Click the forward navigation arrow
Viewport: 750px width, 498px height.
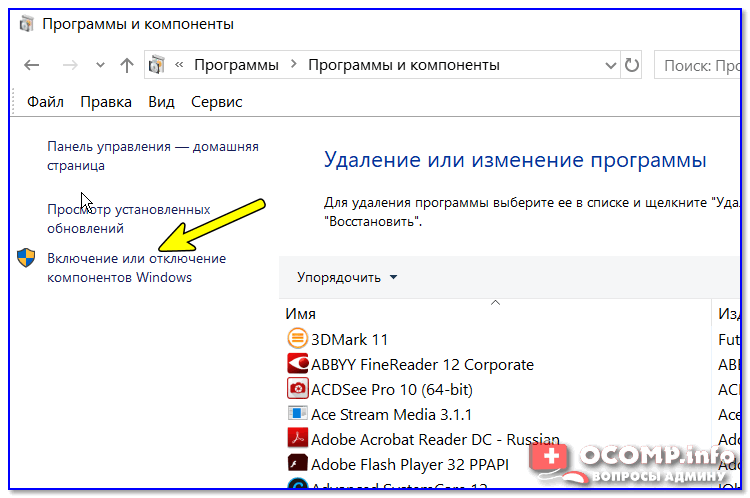[x=70, y=65]
